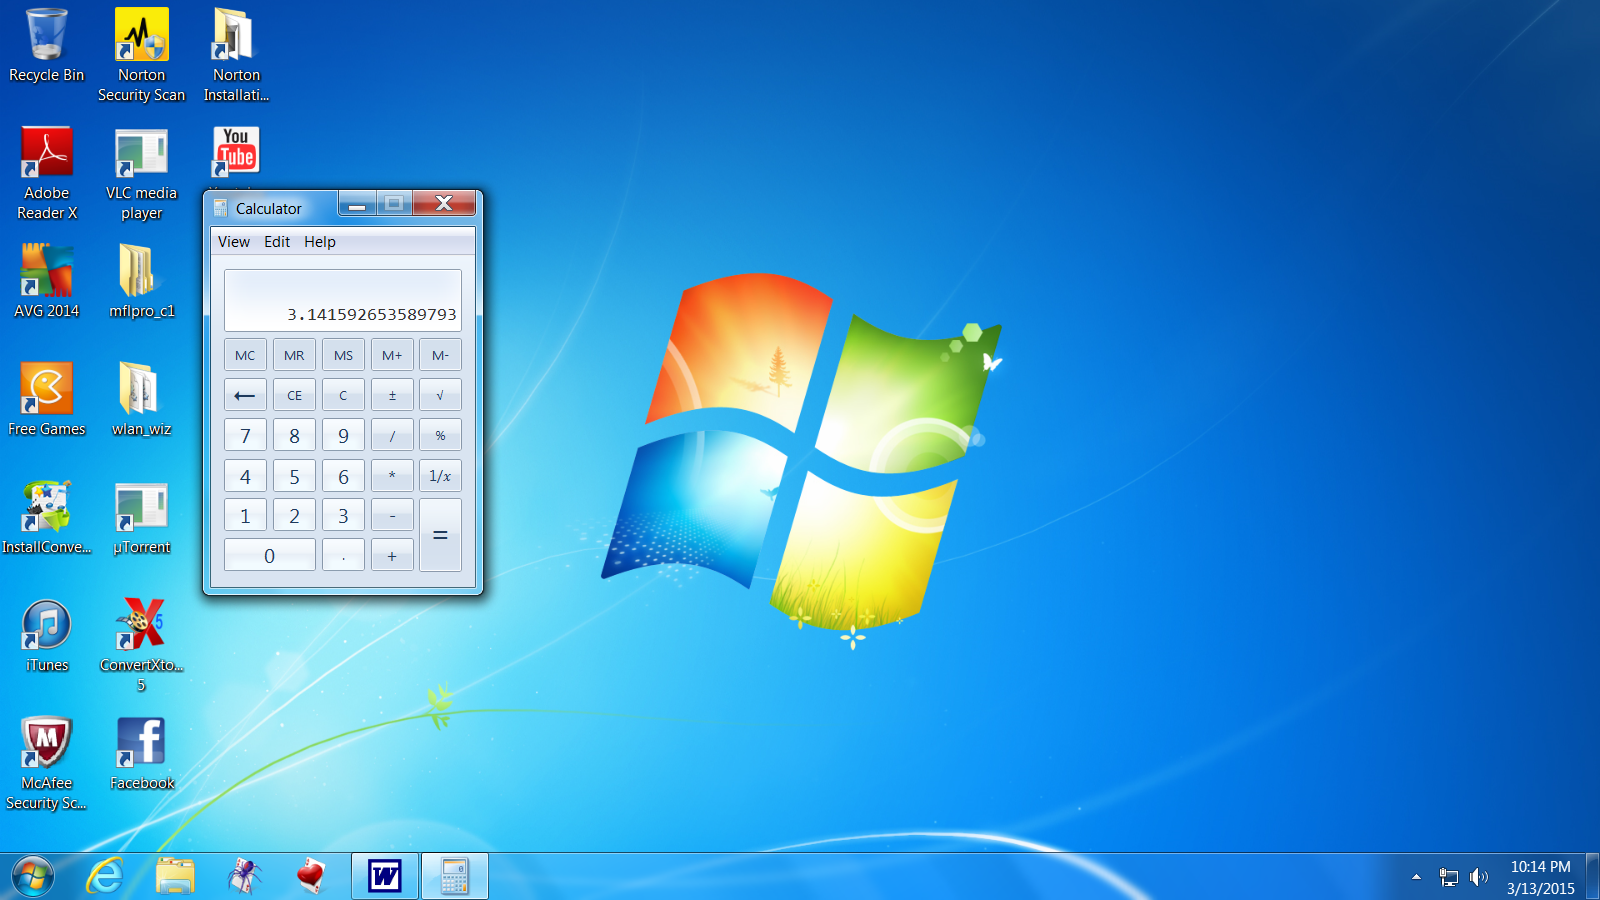Screen dimensions: 1600x900
Task: Click the multiplication asterisk key
Action: click(392, 476)
